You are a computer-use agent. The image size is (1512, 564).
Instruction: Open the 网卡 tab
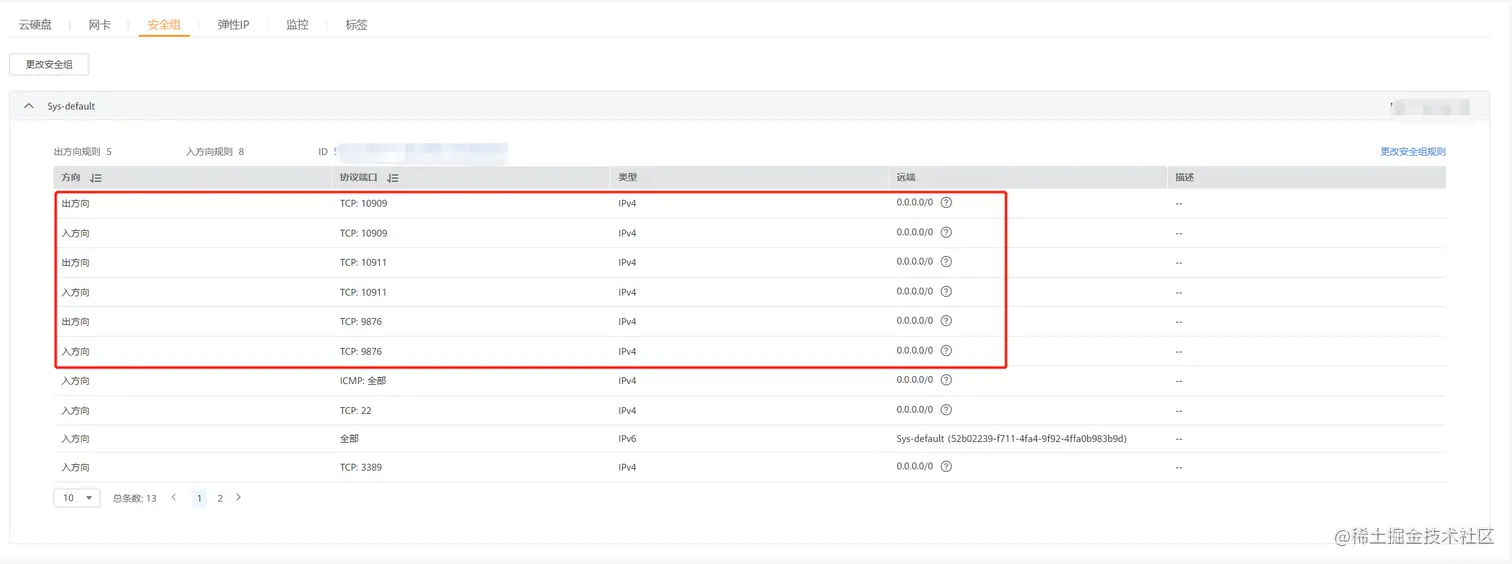click(x=100, y=24)
